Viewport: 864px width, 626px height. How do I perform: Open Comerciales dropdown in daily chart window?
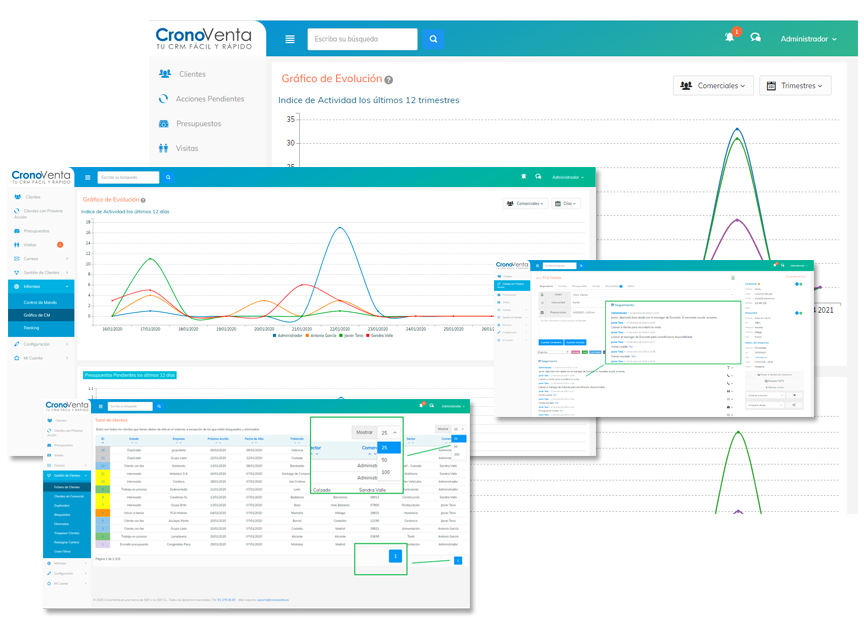pyautogui.click(x=525, y=203)
